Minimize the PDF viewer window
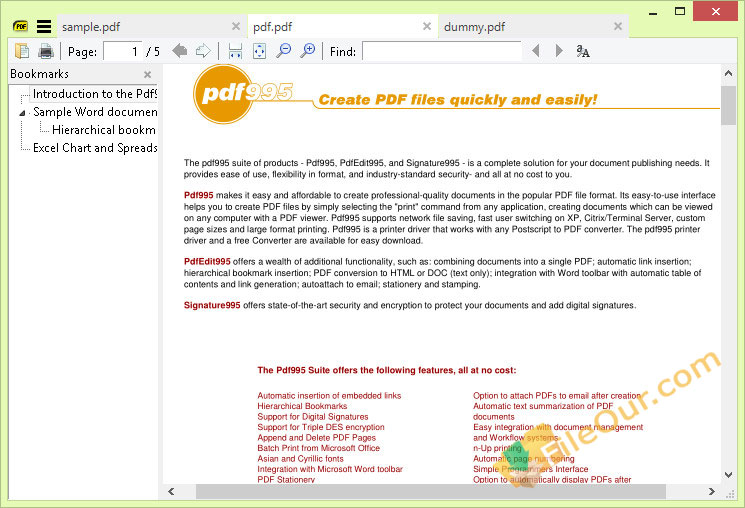This screenshot has height=508, width=745. 653,12
